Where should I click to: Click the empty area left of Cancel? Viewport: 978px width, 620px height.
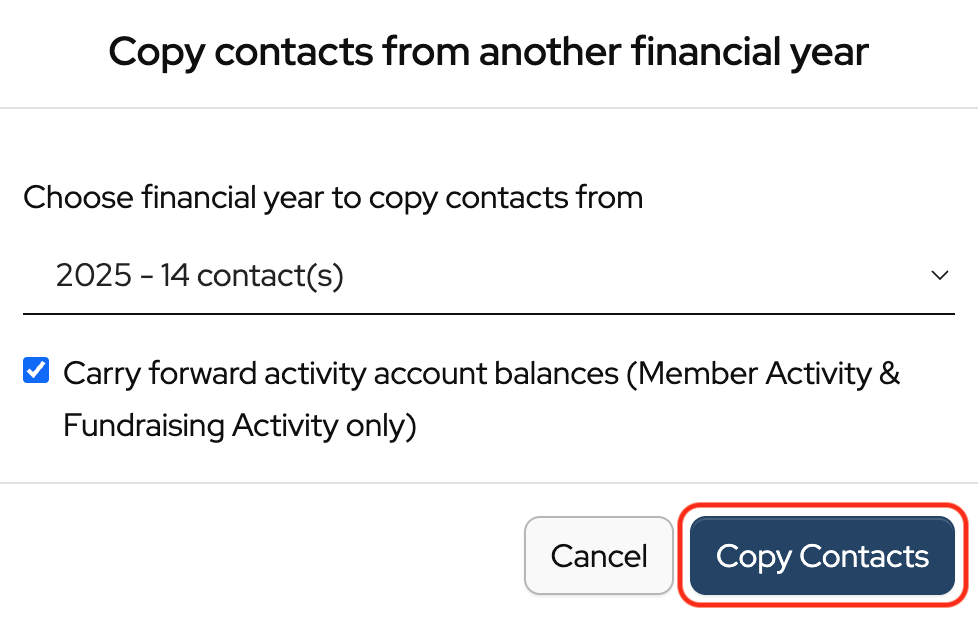(x=270, y=556)
